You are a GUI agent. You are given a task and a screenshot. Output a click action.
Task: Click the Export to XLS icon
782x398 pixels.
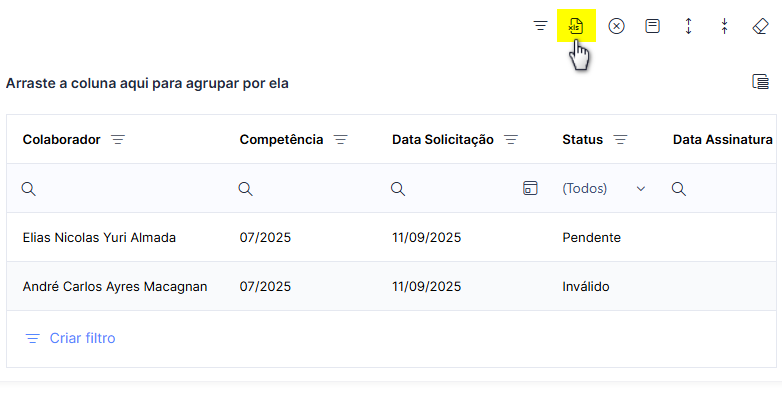[x=576, y=26]
